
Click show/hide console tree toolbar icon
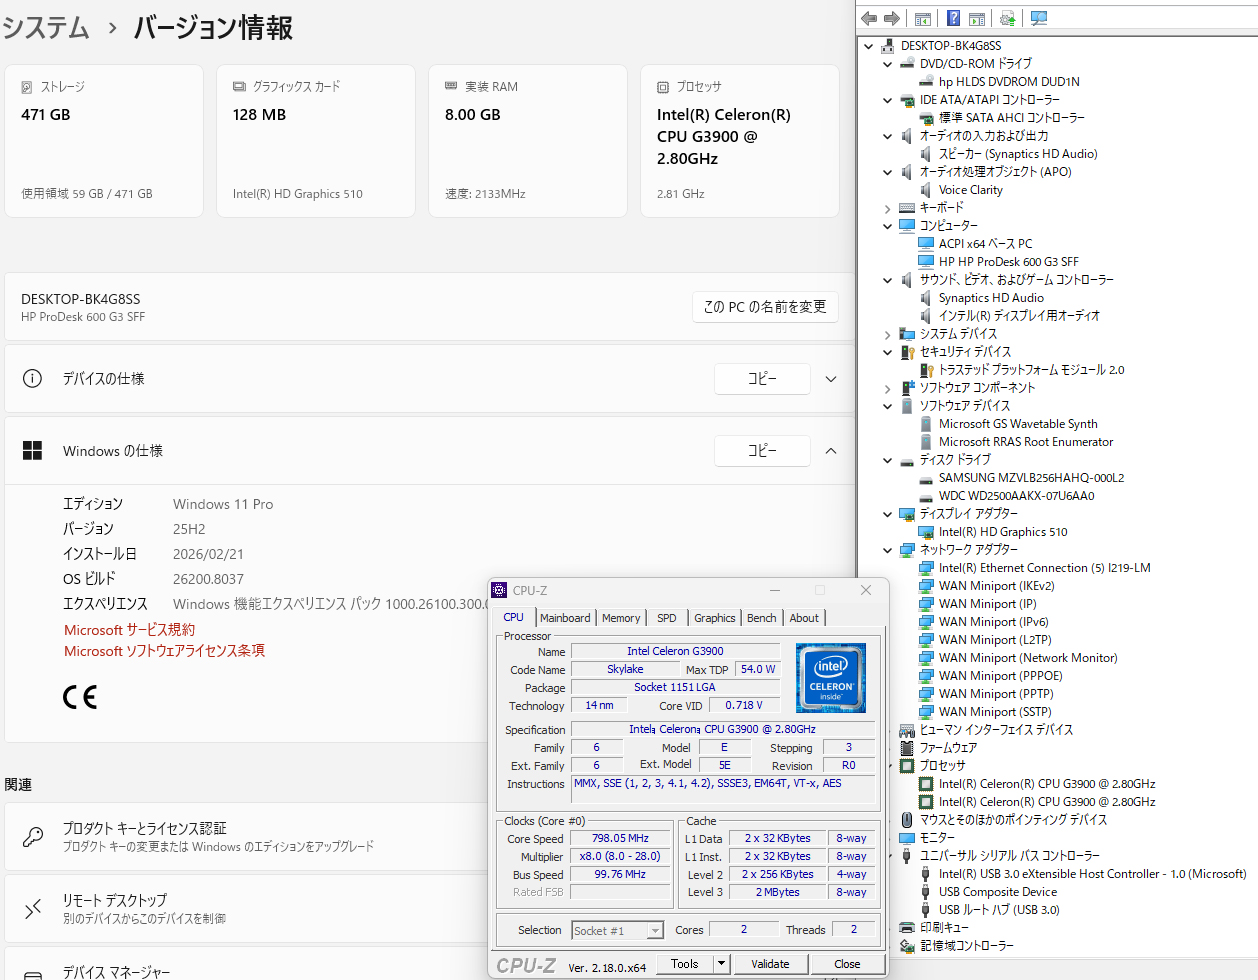click(x=923, y=18)
